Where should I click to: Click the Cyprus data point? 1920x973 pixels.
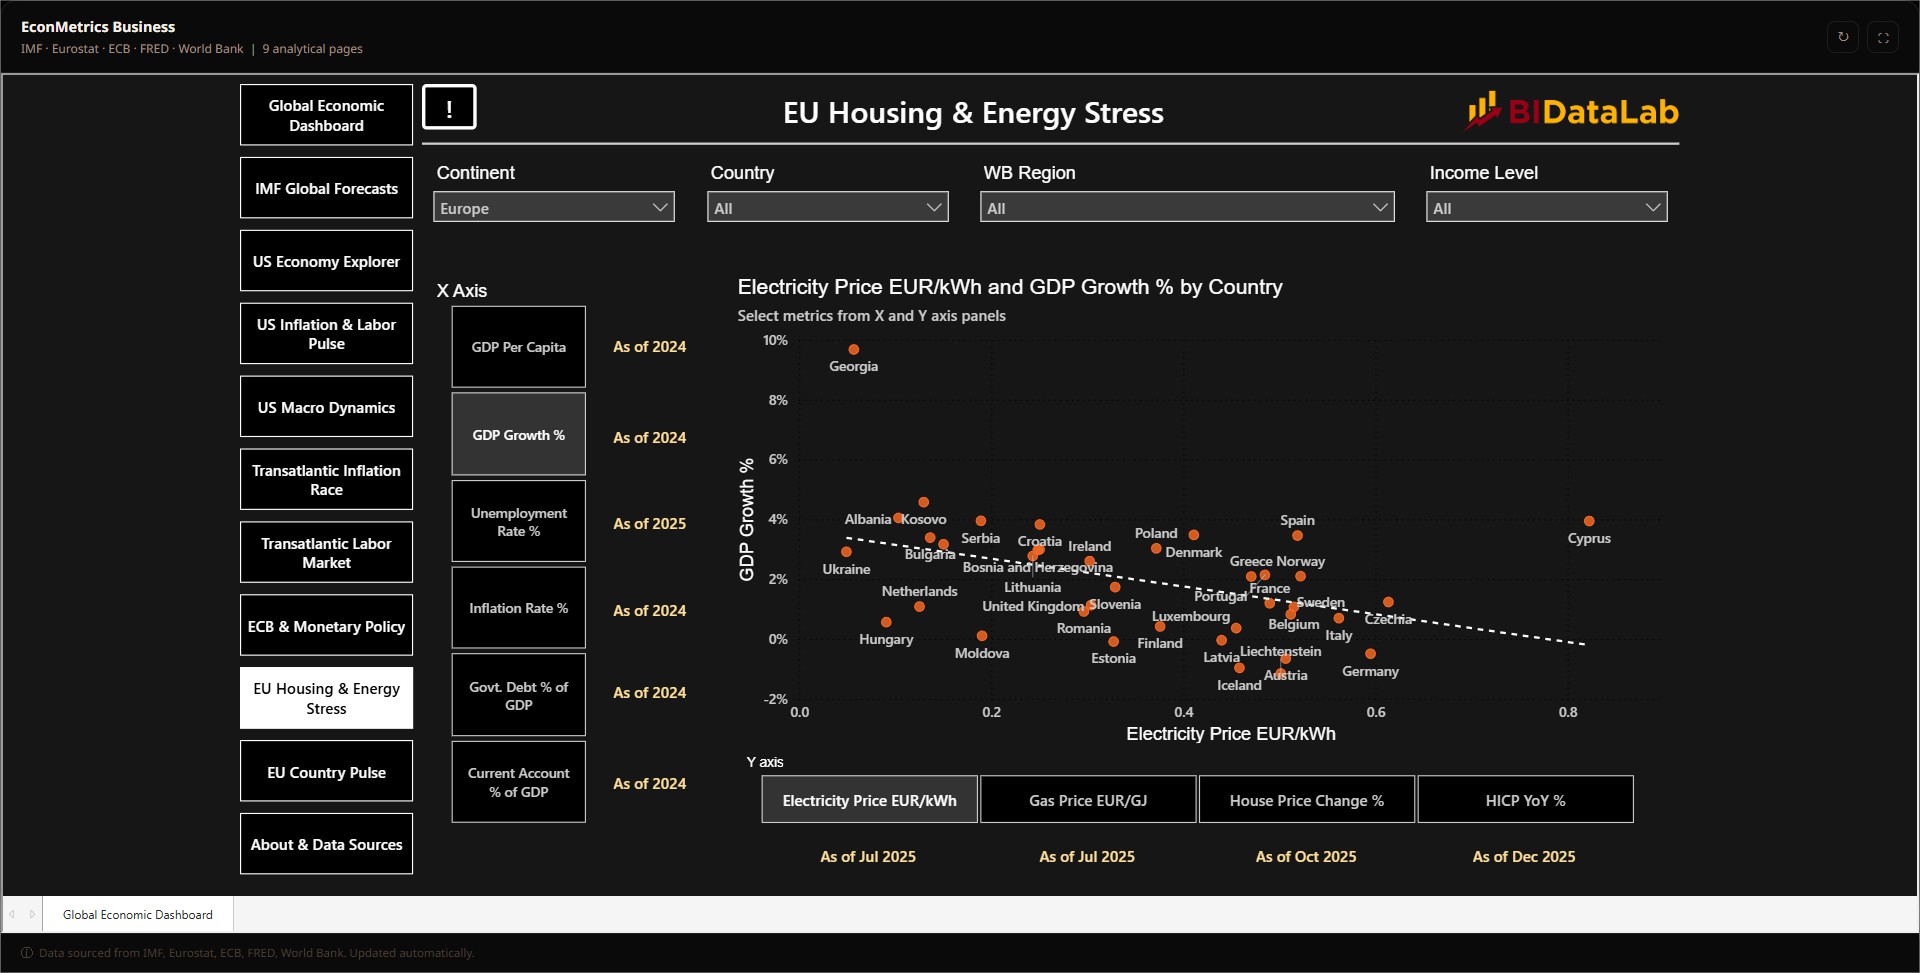1589,521
